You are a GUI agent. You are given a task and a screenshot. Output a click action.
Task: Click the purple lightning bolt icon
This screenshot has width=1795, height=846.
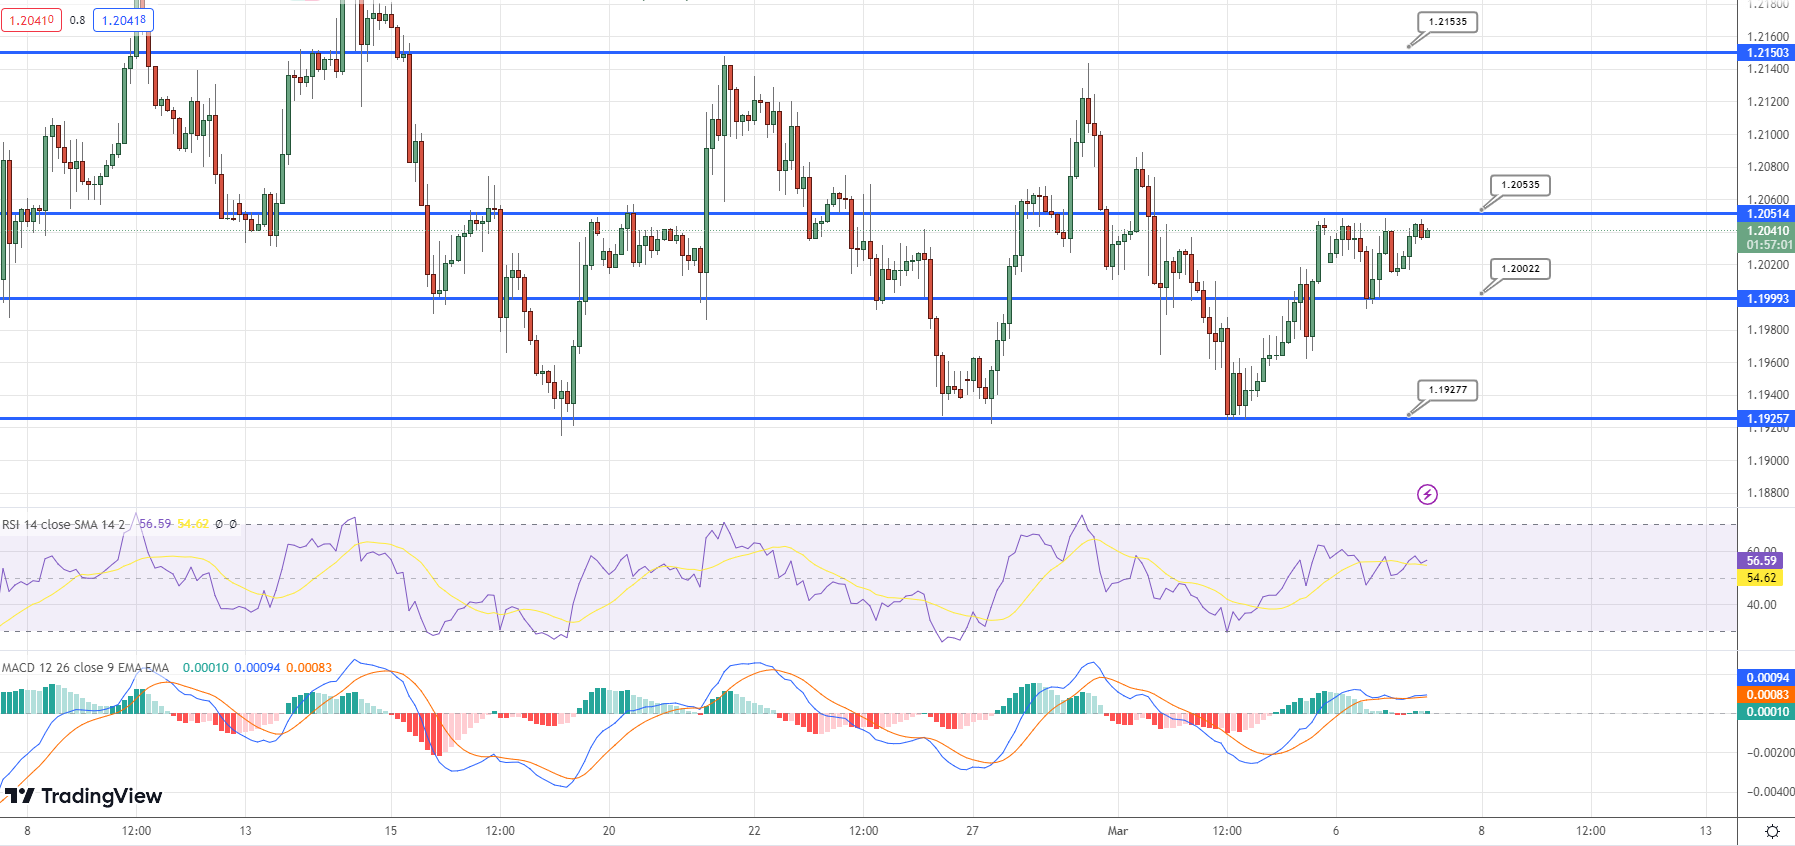(x=1427, y=494)
